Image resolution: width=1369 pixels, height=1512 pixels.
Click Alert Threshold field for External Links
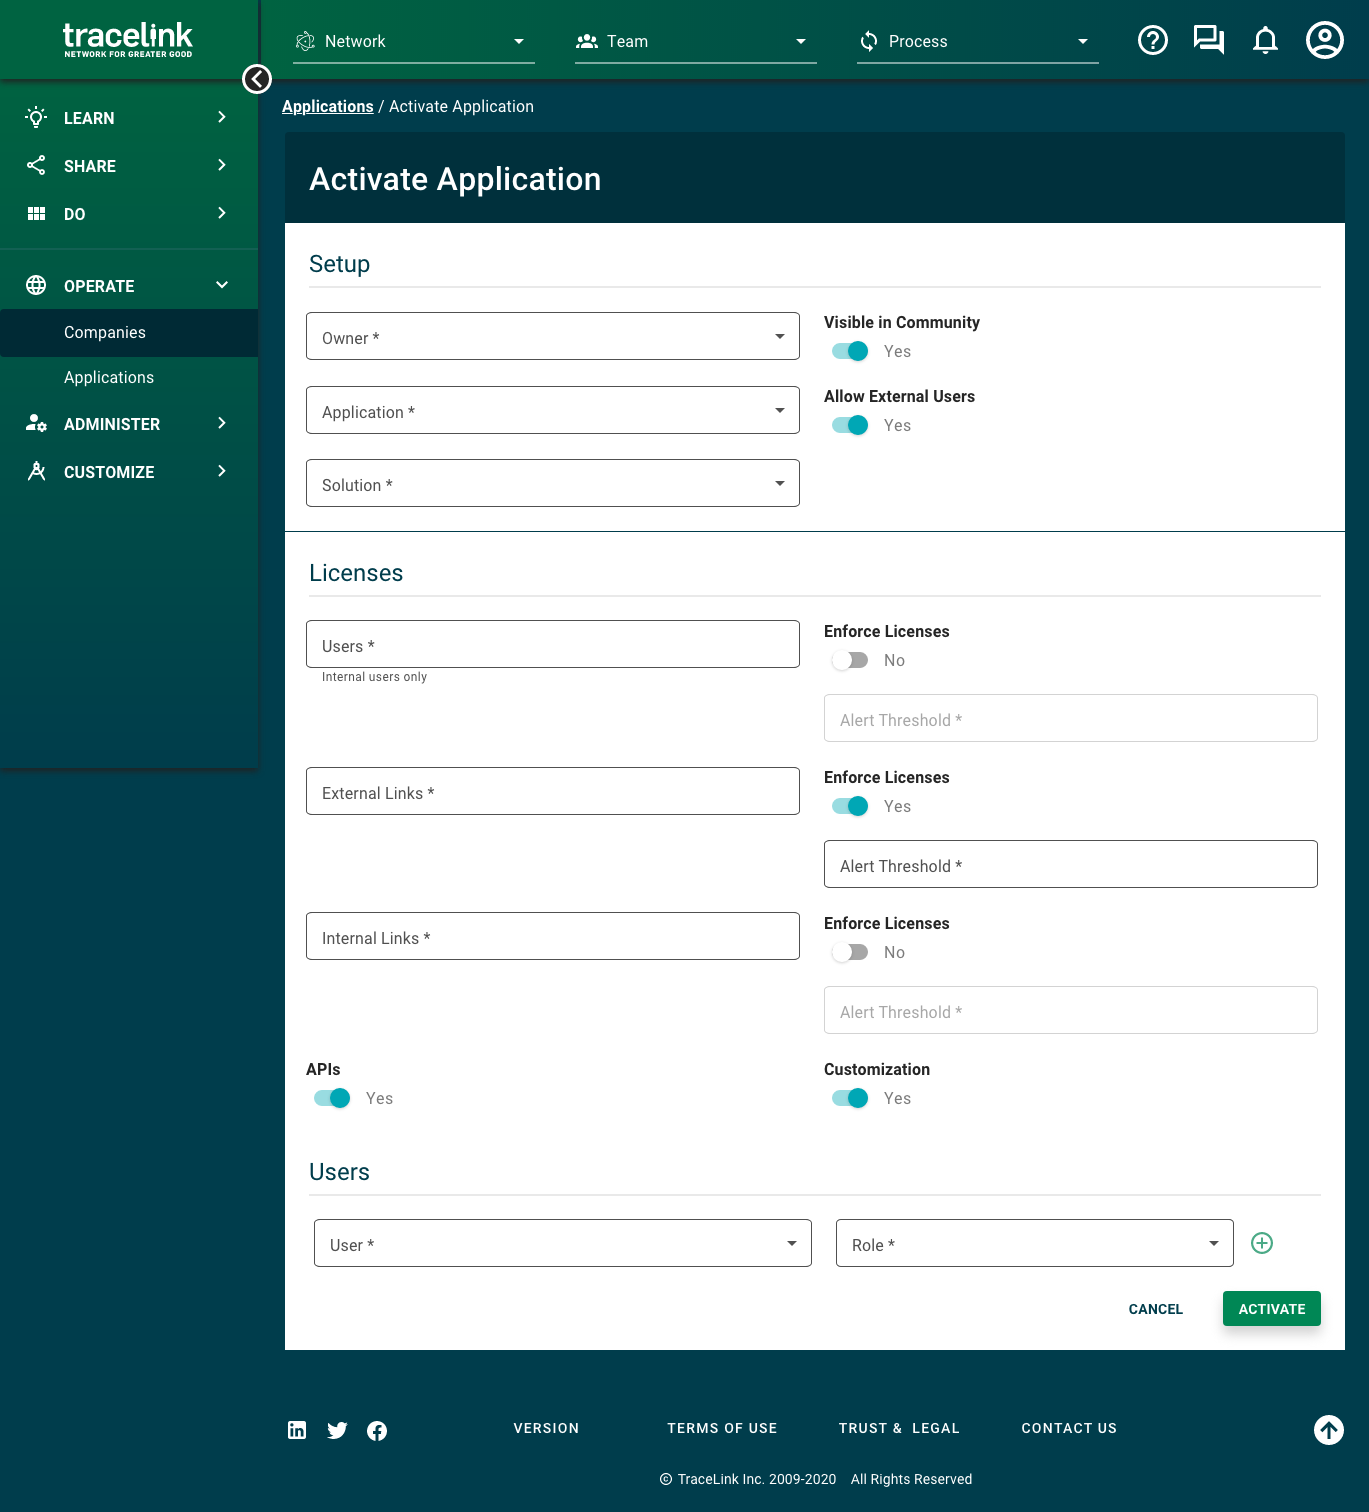[1071, 864]
